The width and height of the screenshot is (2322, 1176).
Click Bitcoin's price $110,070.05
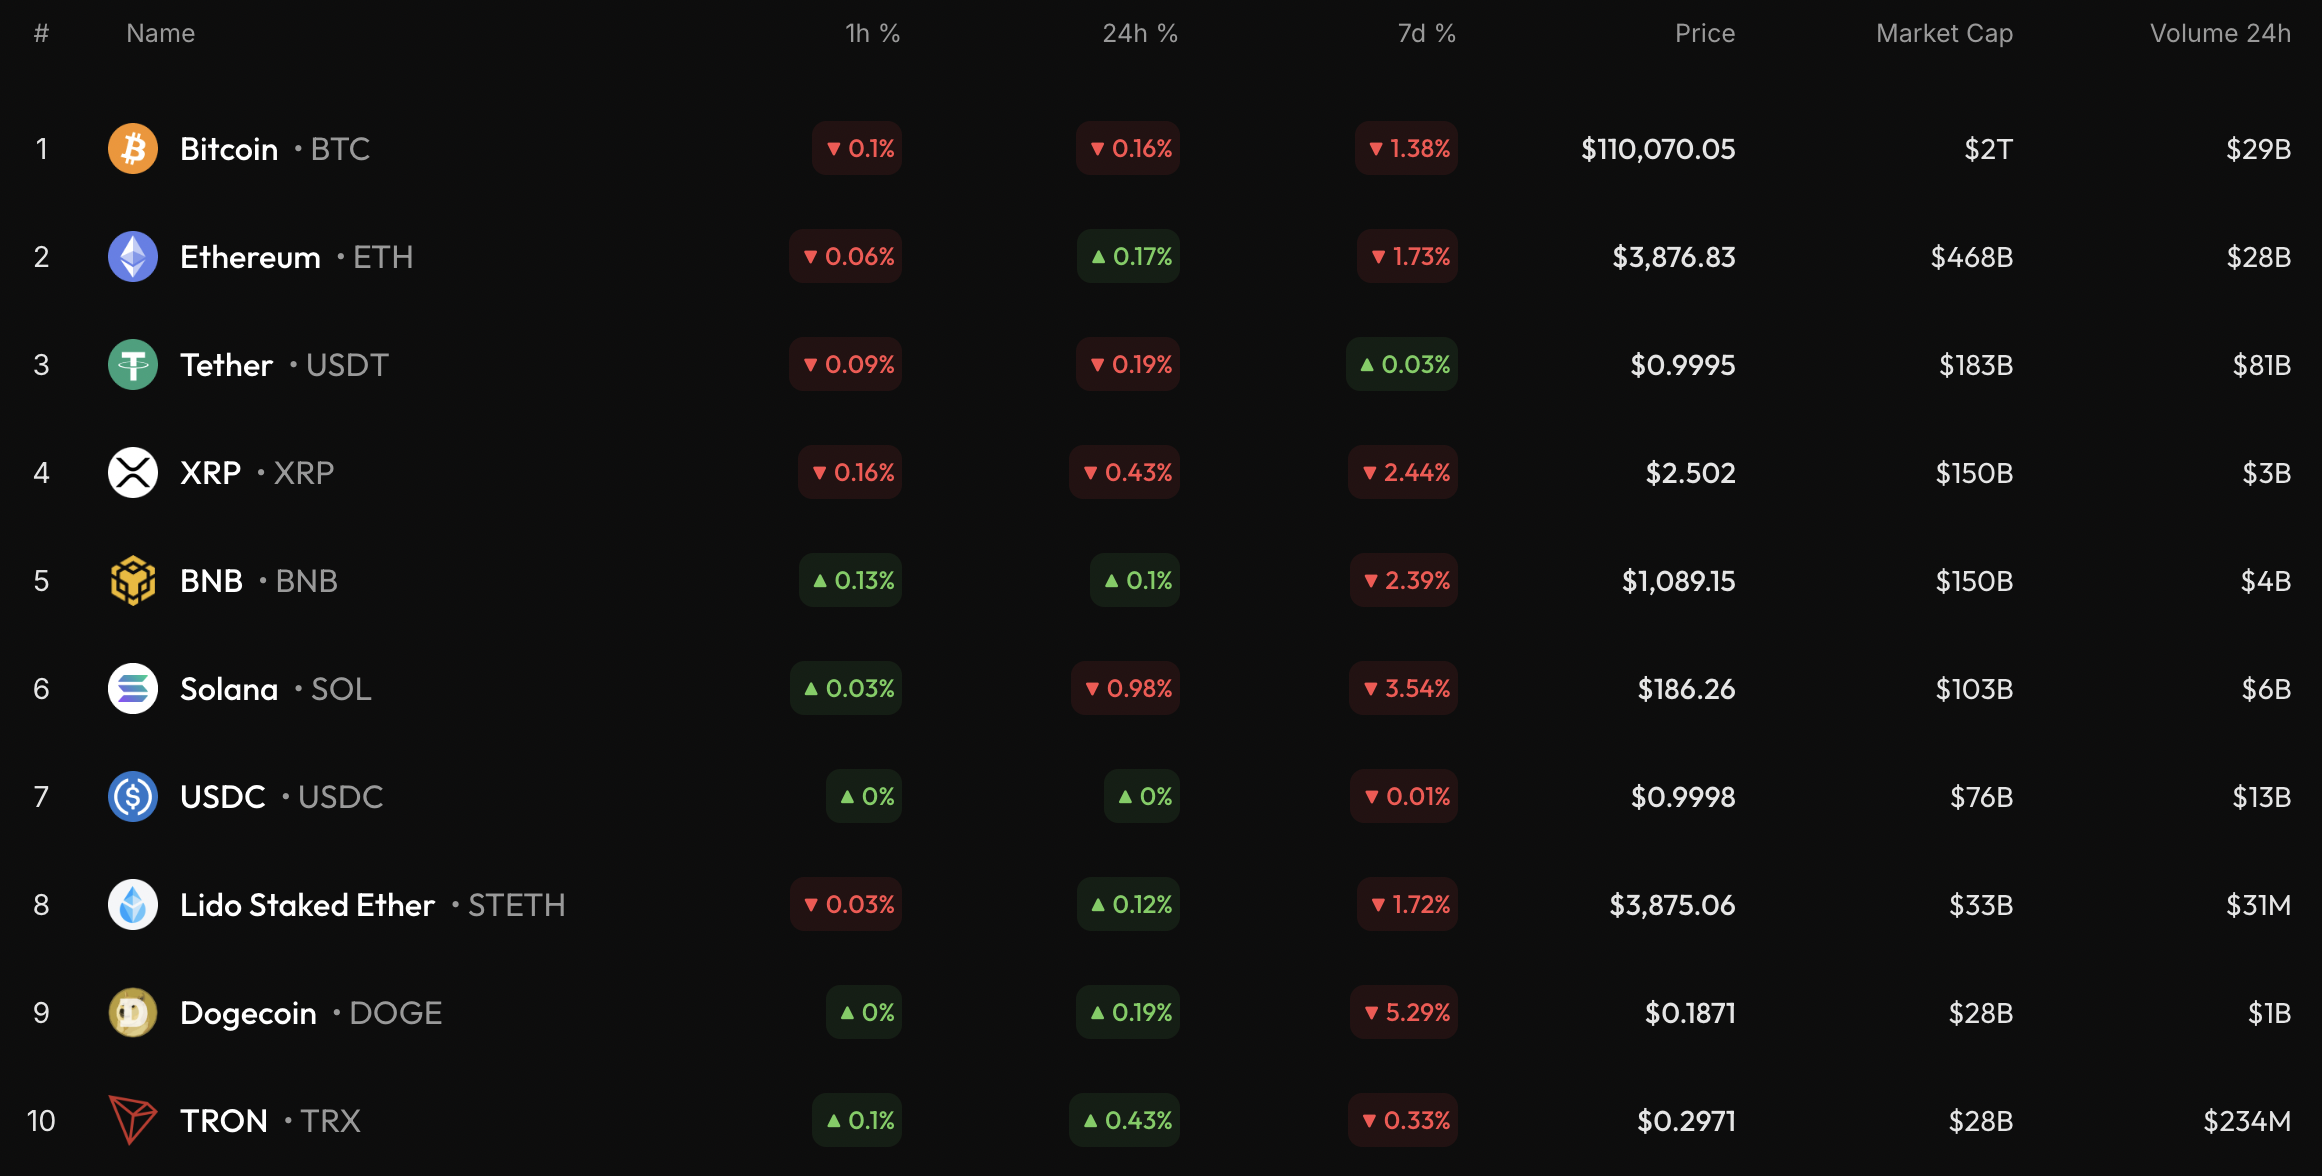1657,149
